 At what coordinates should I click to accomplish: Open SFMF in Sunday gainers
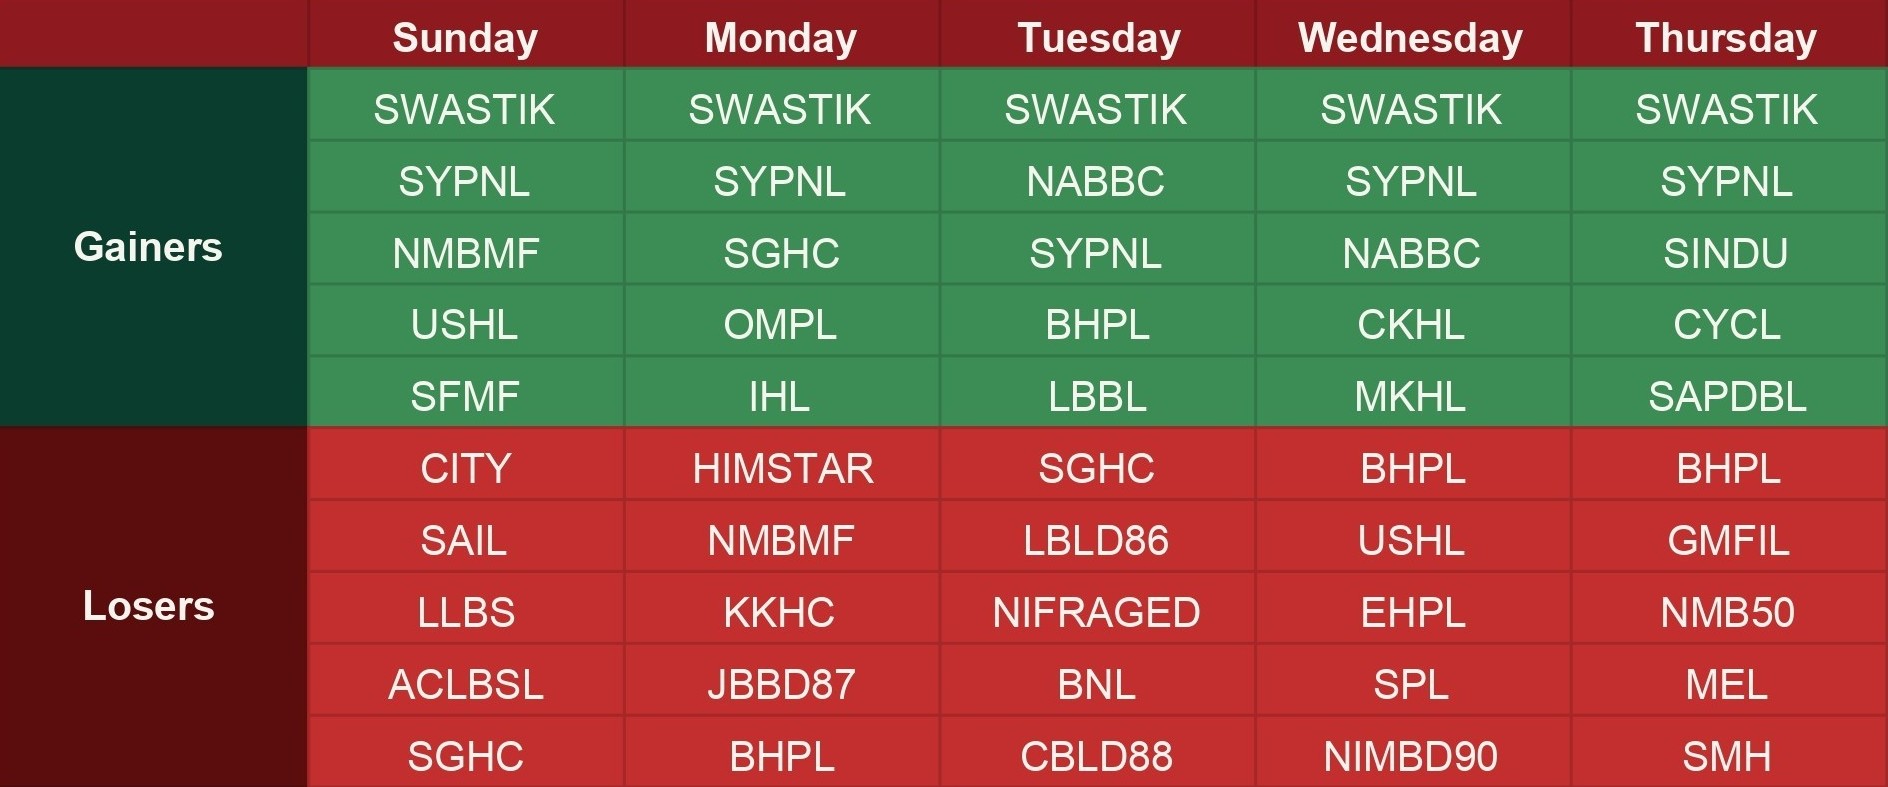[465, 397]
